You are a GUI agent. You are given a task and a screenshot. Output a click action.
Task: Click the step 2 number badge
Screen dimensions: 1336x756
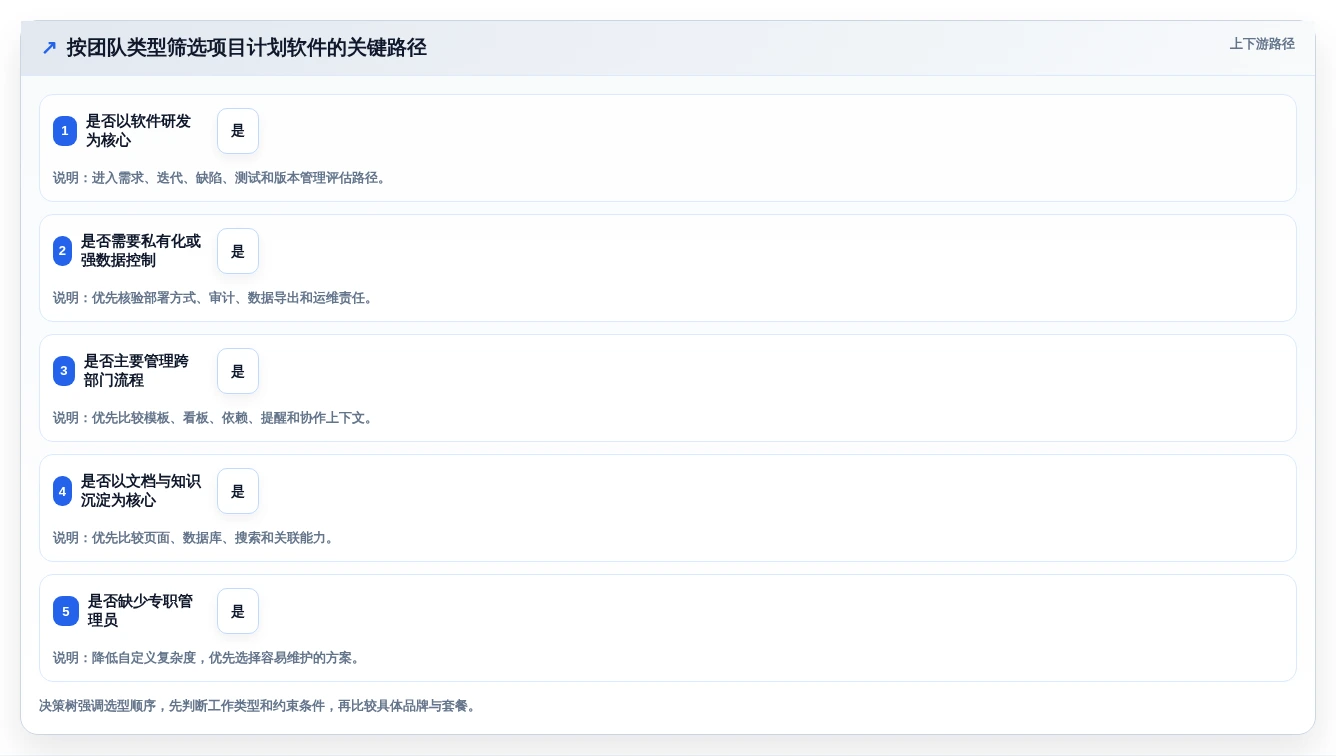(x=62, y=251)
